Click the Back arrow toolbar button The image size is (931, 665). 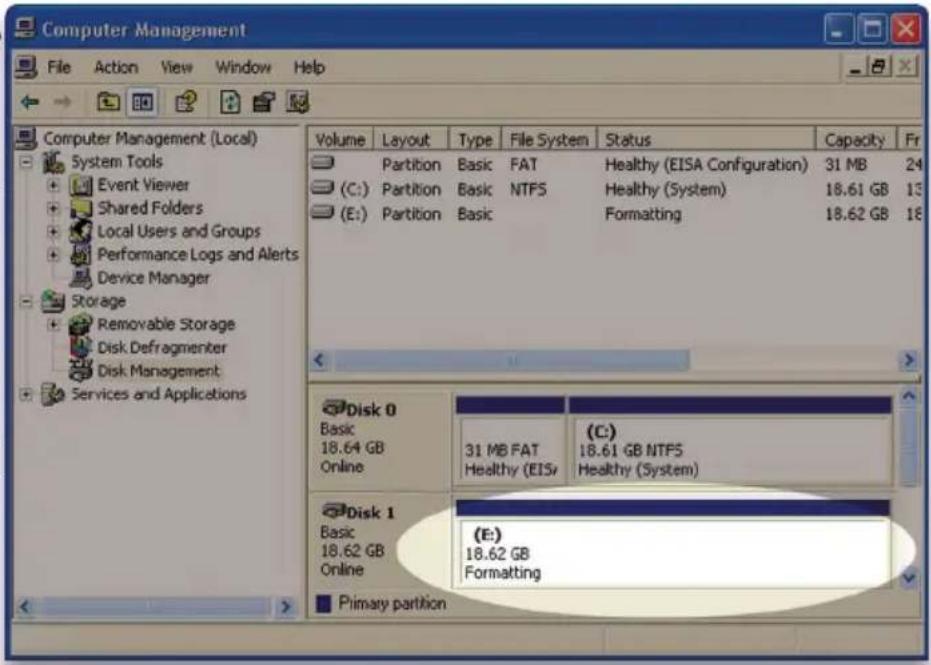coord(30,102)
